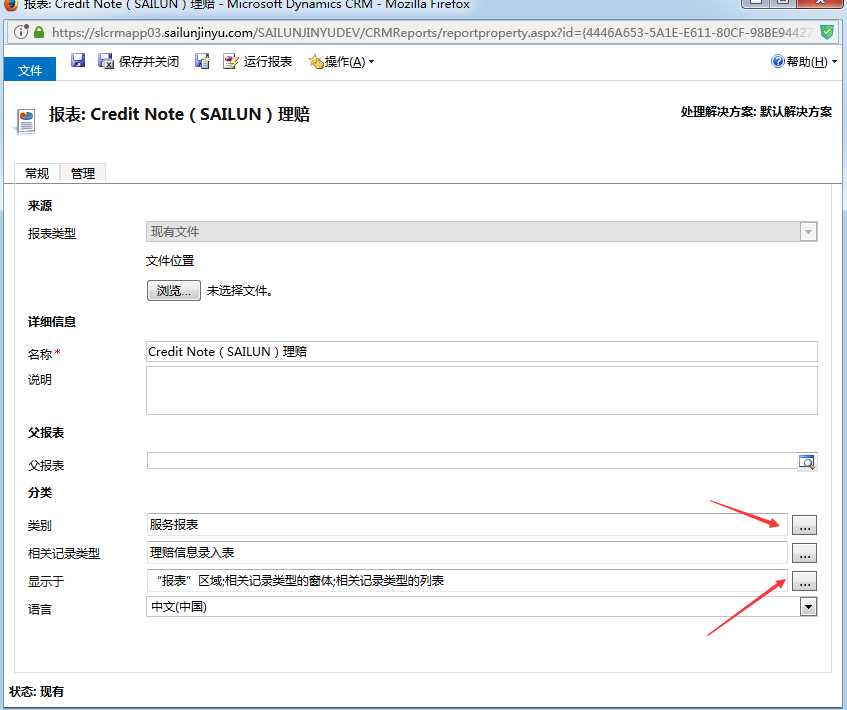Click the 分类 section heading
Viewport: 847px width, 710px height.
coord(40,493)
